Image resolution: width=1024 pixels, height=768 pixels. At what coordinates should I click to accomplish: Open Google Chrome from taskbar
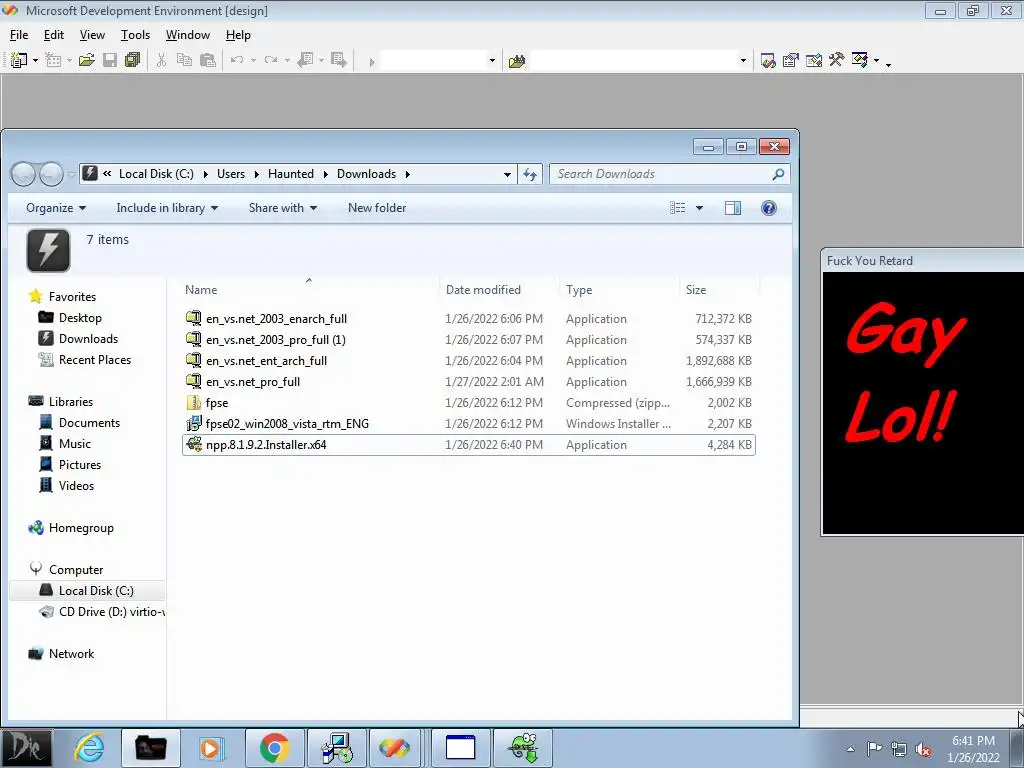[x=274, y=748]
